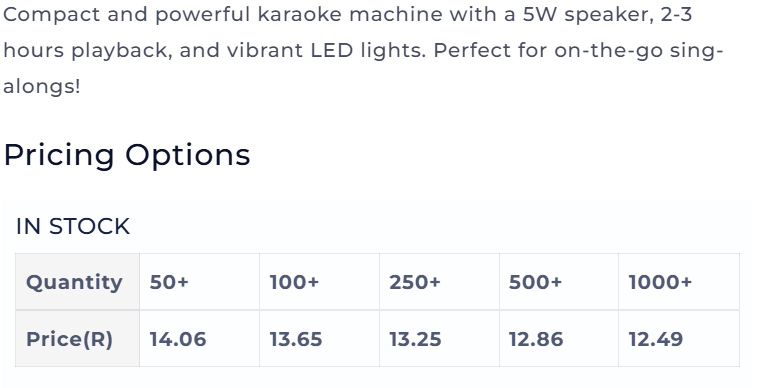Choose the 100+ quantity tier

319,282
